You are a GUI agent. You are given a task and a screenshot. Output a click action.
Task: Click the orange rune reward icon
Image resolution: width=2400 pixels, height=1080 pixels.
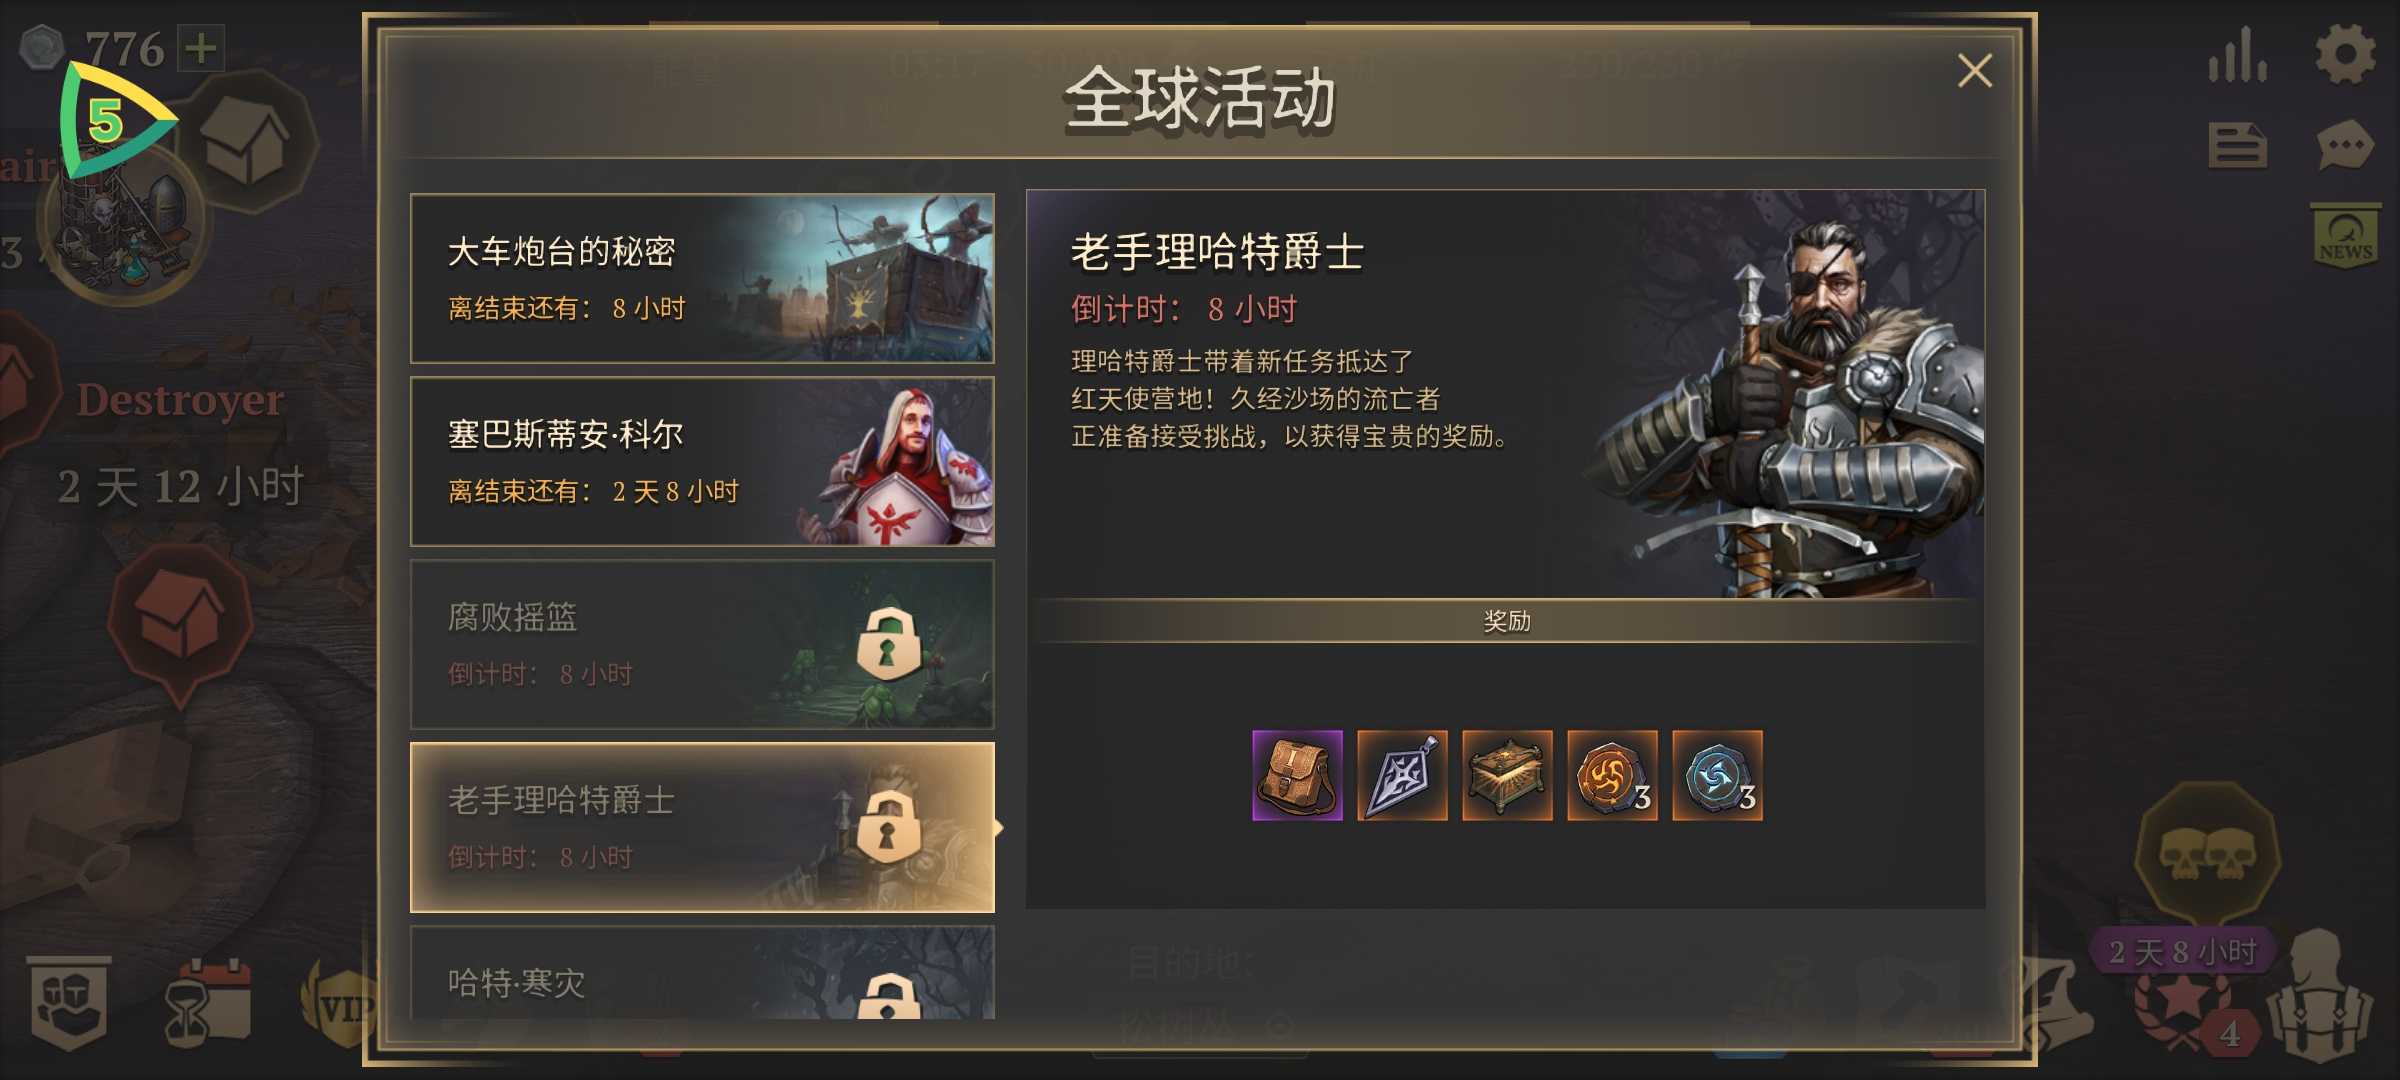[x=1612, y=775]
